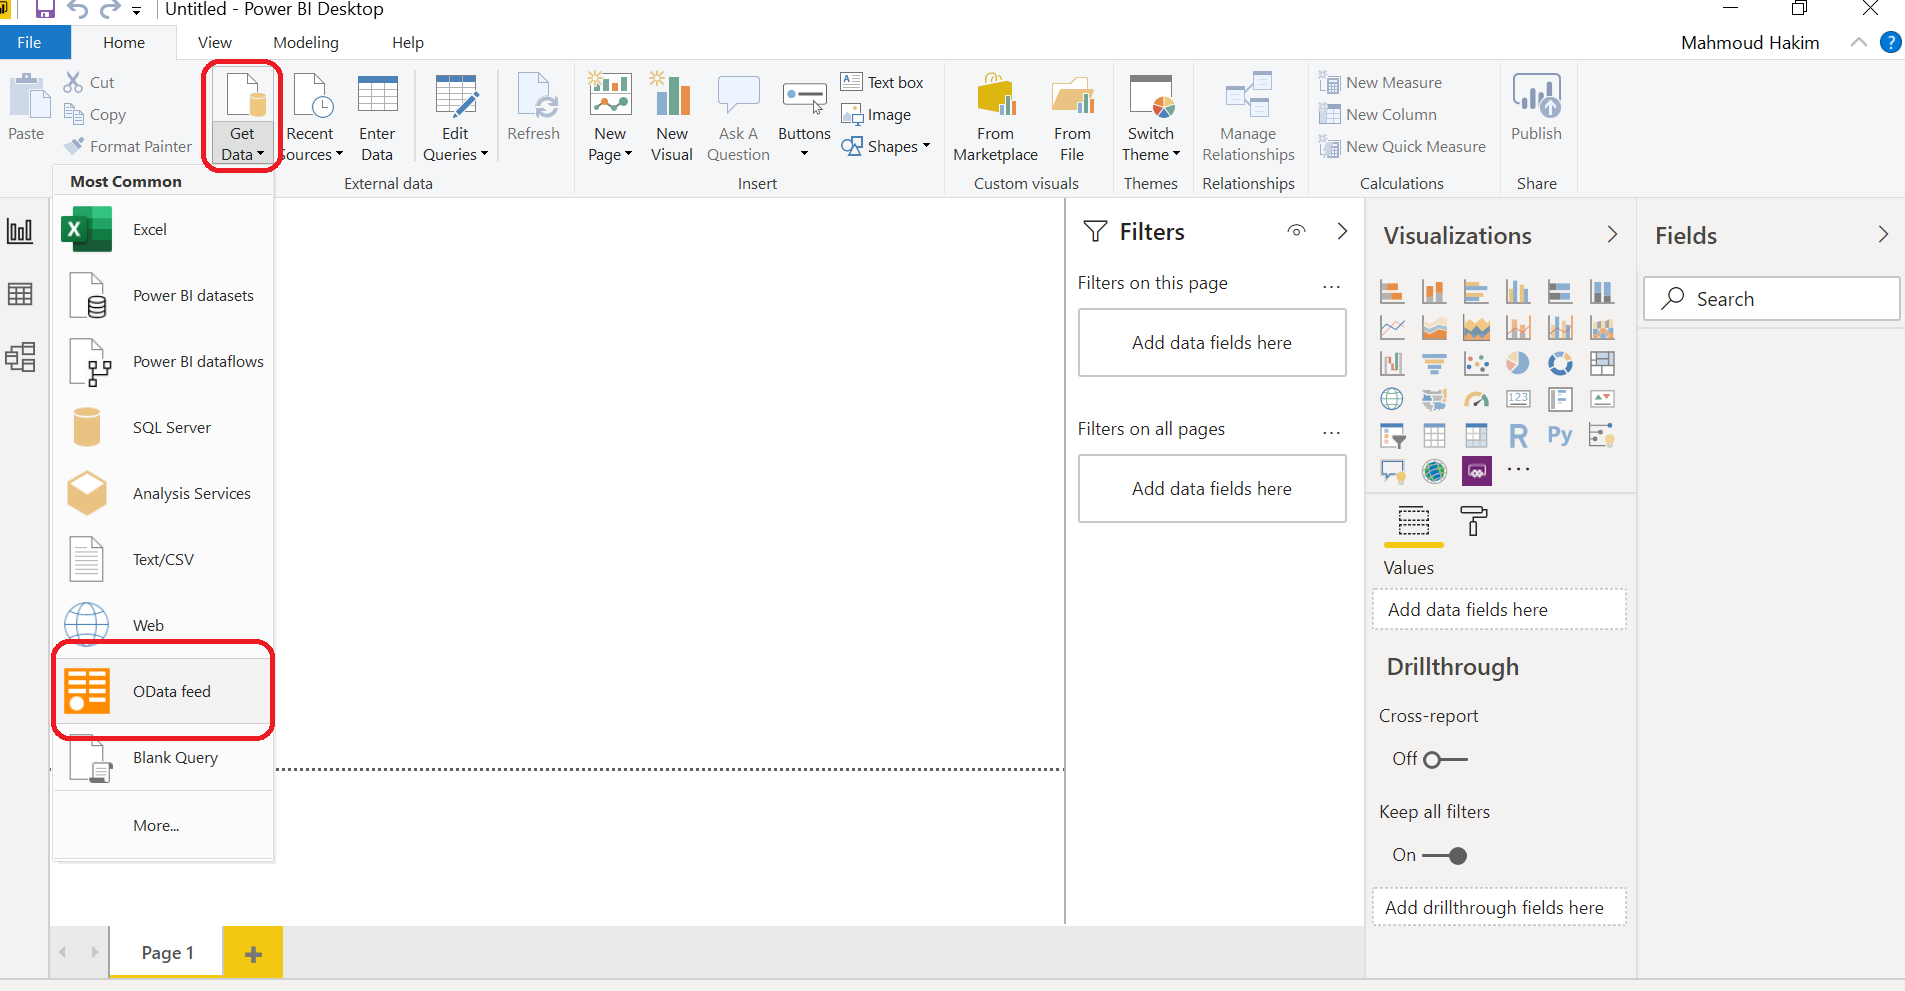Viewport: 1905px width, 991px height.
Task: Click the Paste clipboard icon
Action: coord(28,97)
